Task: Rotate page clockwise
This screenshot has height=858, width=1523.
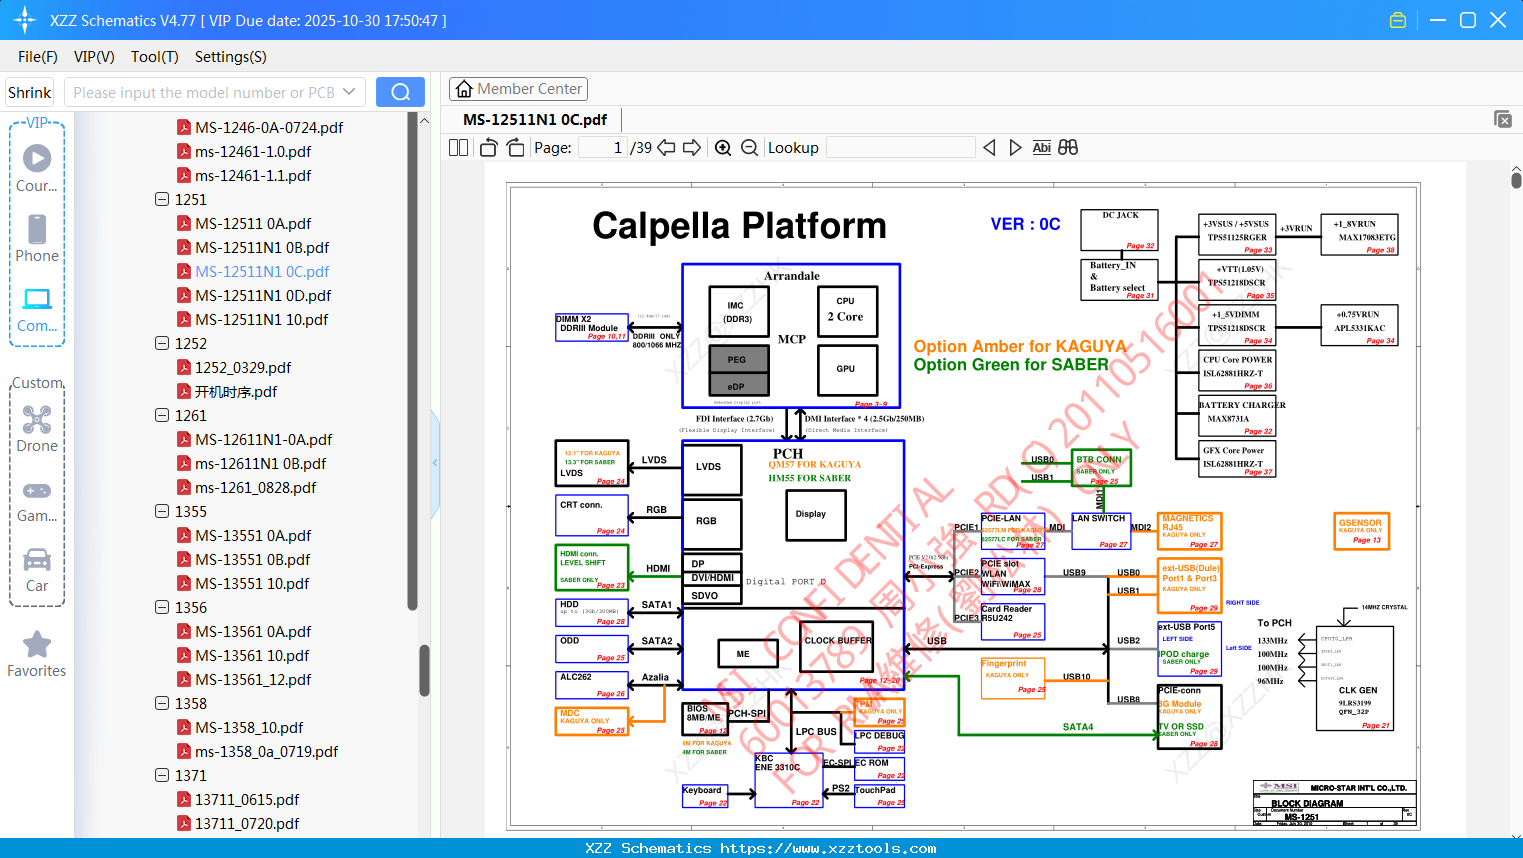Action: (515, 147)
